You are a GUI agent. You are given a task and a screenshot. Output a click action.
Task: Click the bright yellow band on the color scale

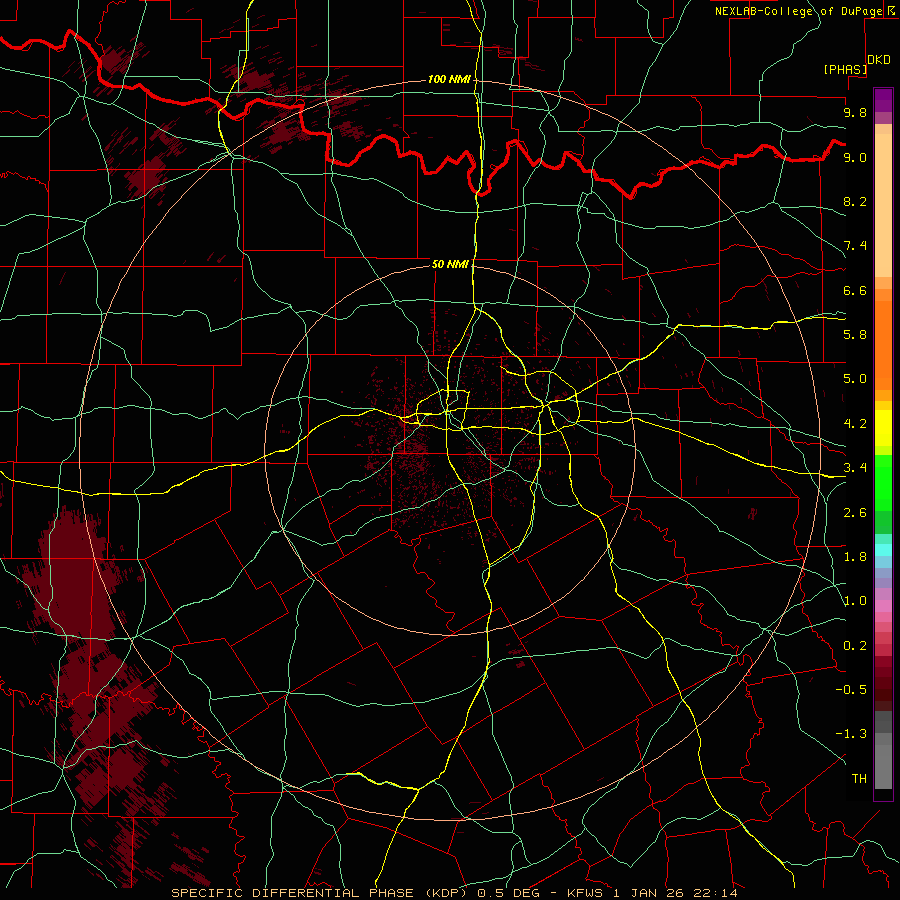(883, 428)
